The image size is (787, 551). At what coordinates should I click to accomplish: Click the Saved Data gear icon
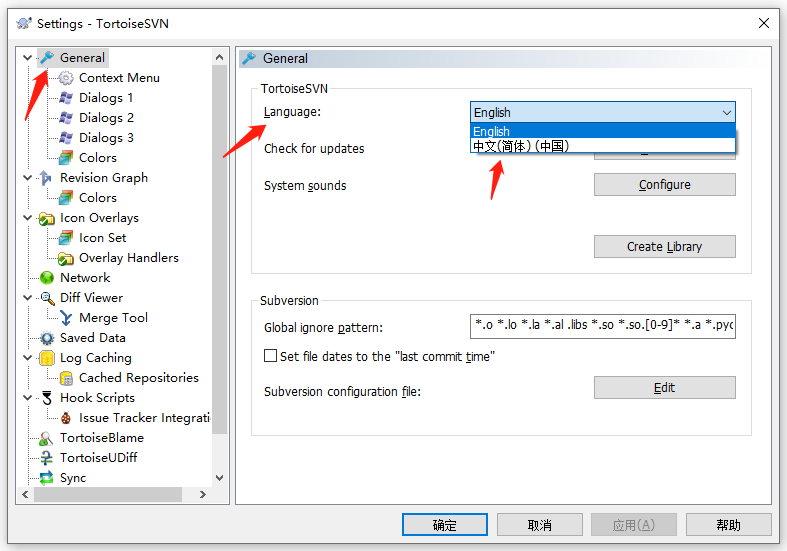47,338
